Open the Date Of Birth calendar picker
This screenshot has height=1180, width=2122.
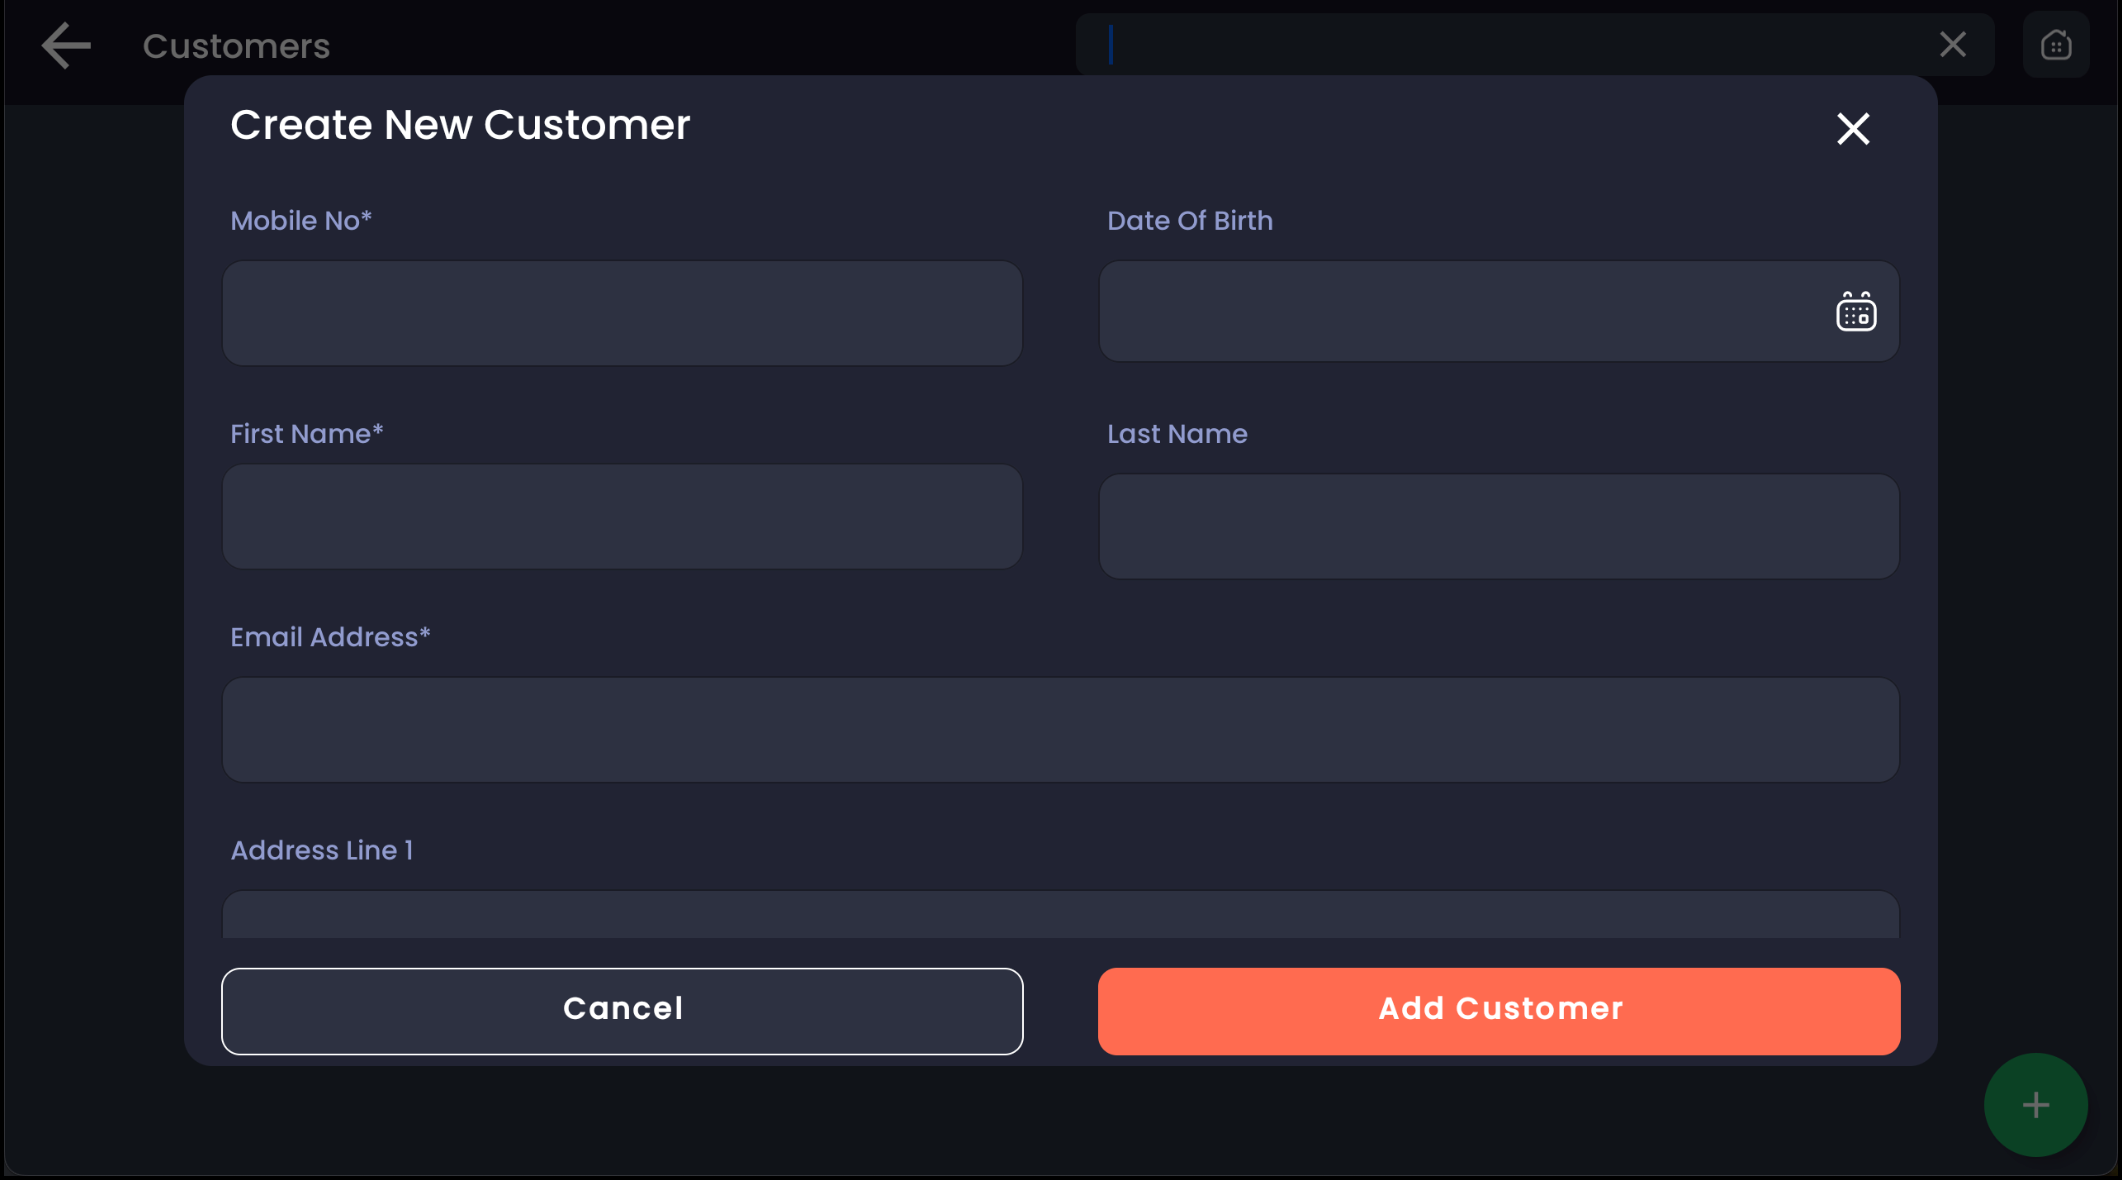pyautogui.click(x=1856, y=312)
